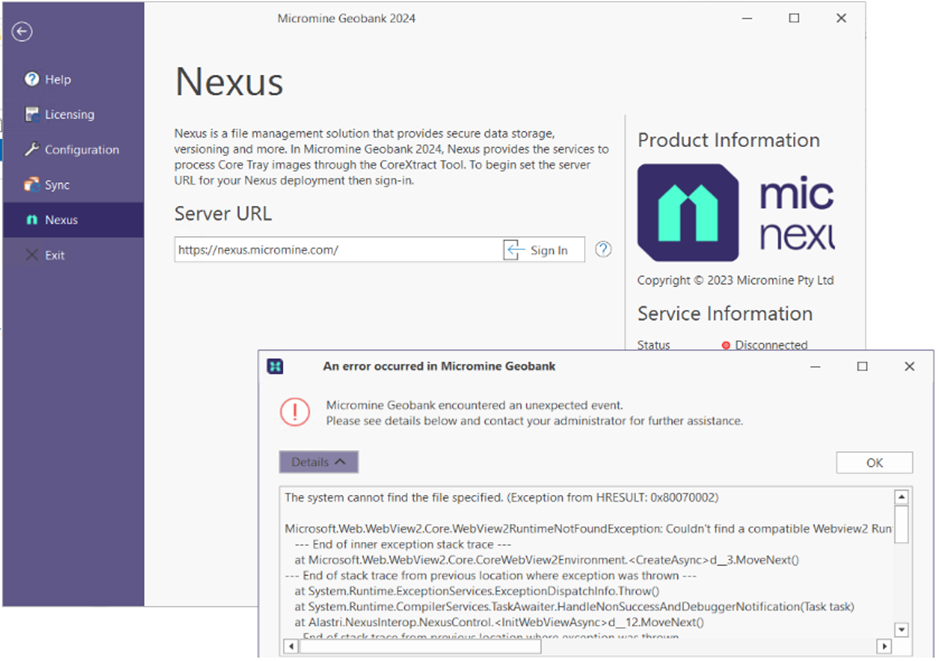Close the error dialog window

909,367
